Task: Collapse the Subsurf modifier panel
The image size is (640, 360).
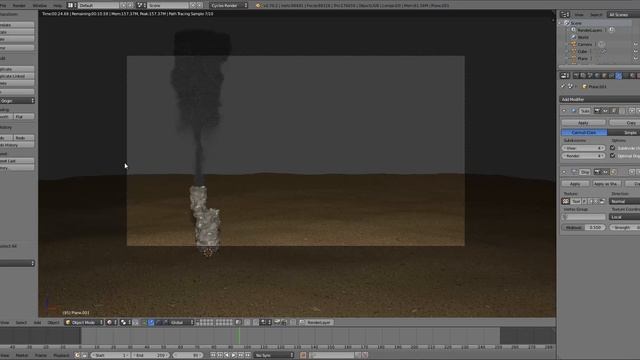Action: point(564,111)
